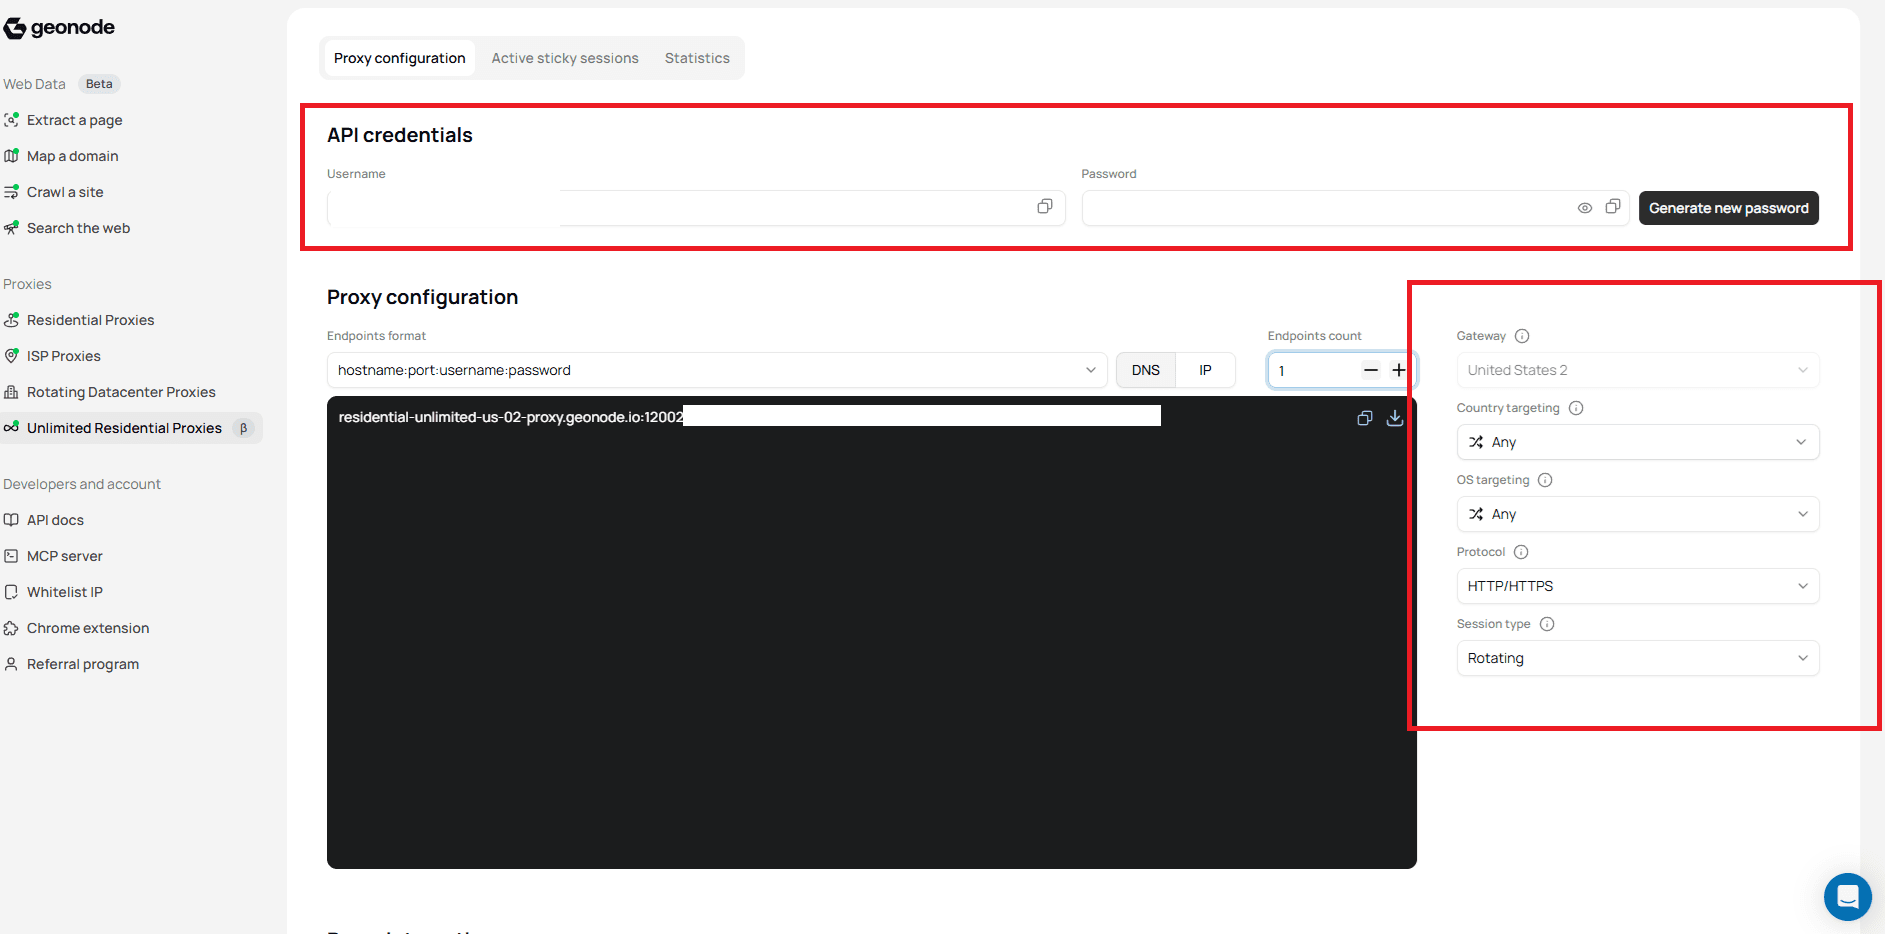Screen dimensions: 1885x934
Task: Switch endpoint display to IP
Action: [1205, 370]
